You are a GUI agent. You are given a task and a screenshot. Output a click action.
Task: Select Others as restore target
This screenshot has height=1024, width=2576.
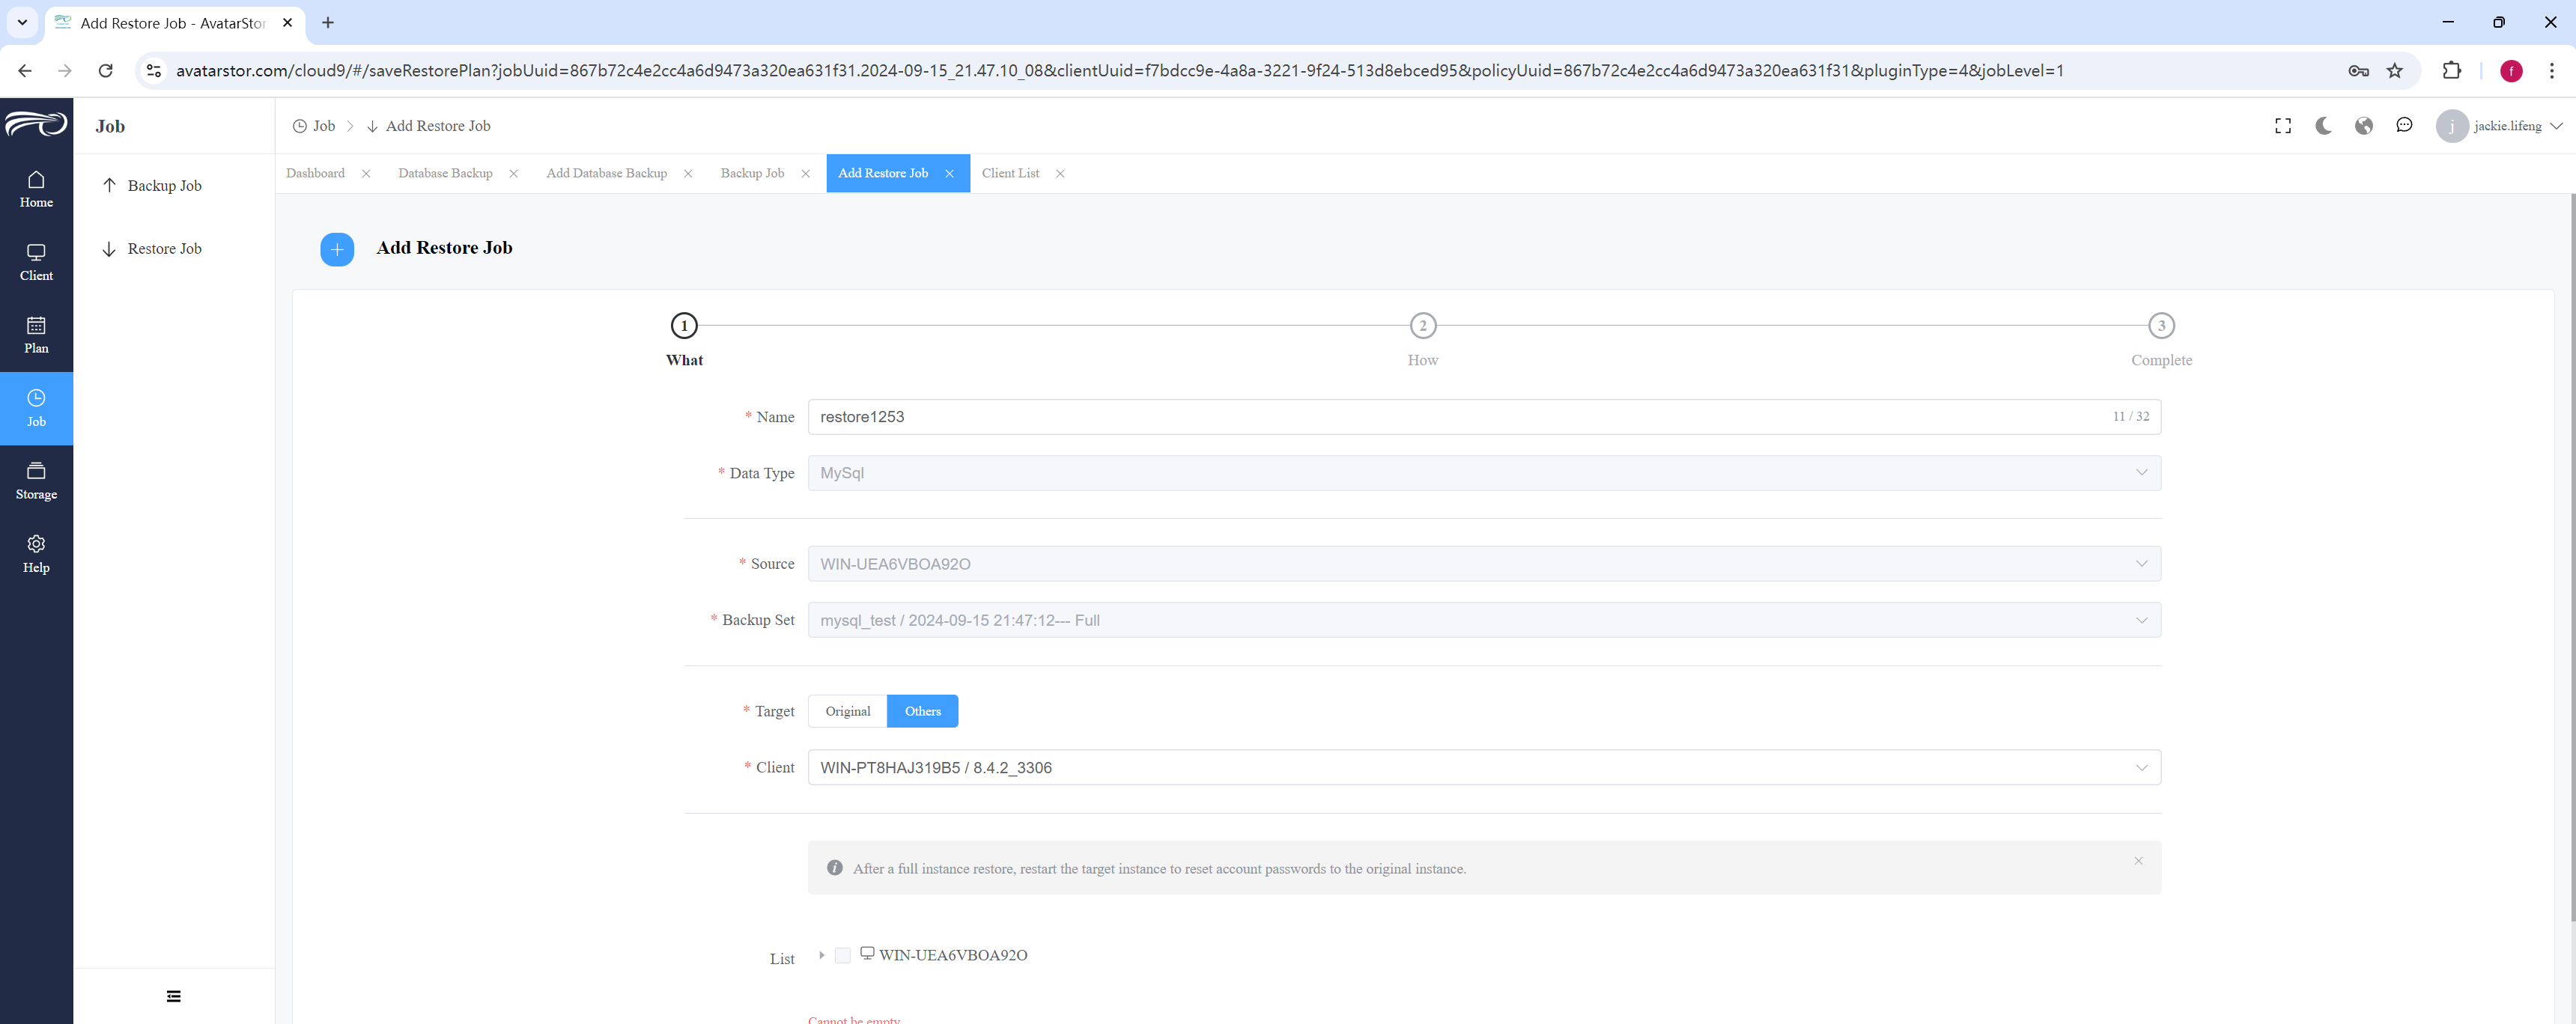[x=922, y=711]
